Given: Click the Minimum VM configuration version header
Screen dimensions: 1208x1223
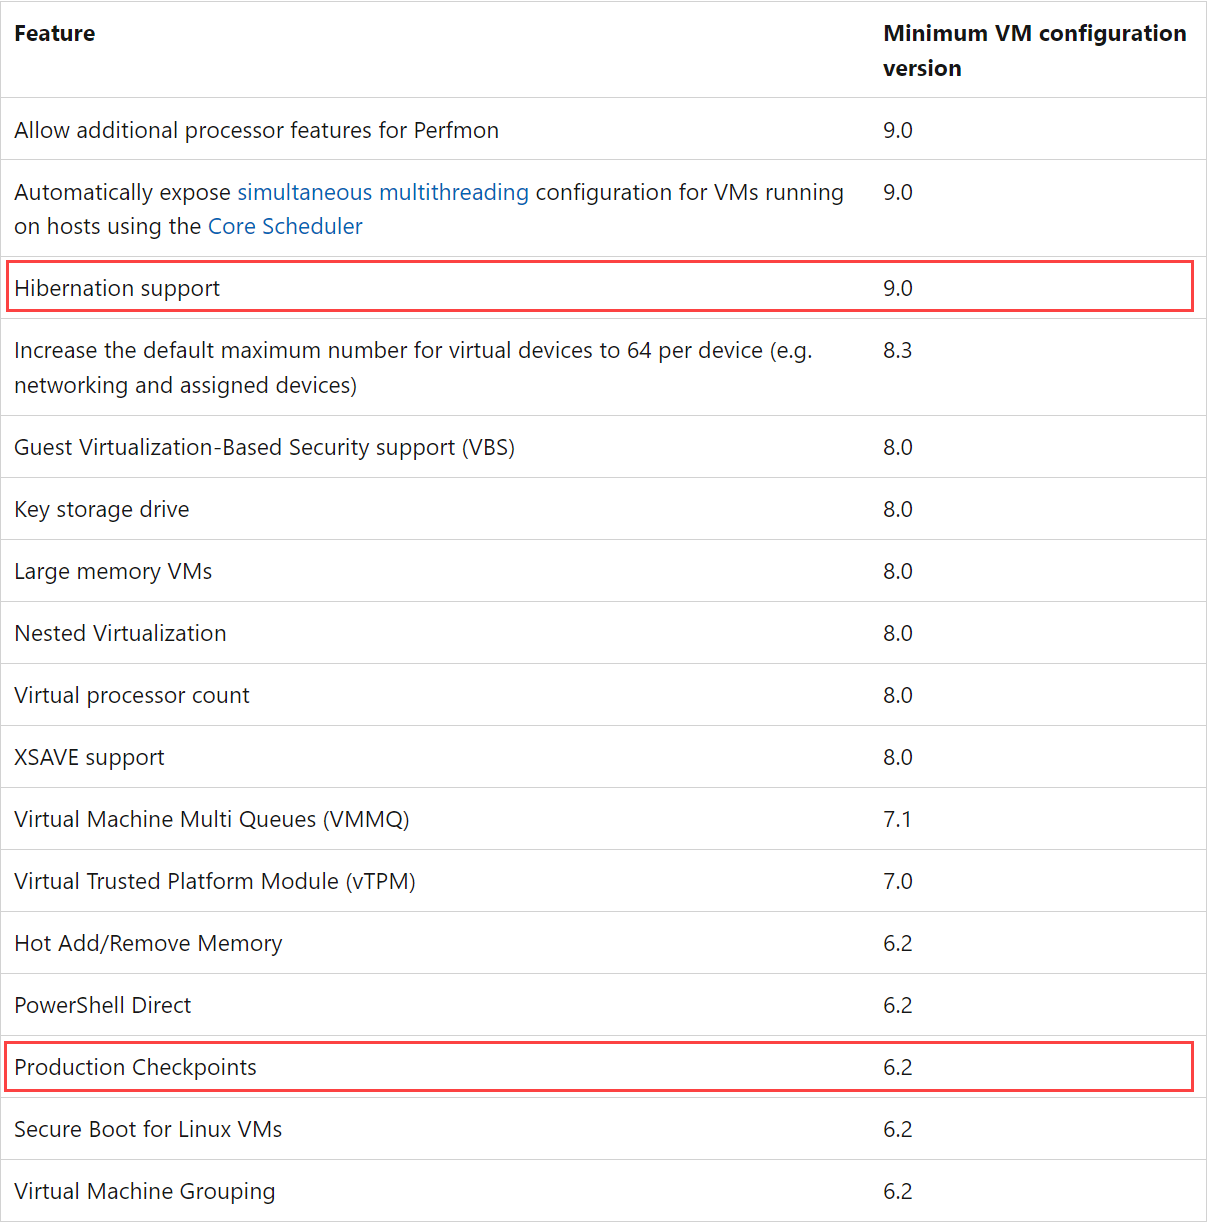Looking at the screenshot, I should click(1034, 50).
